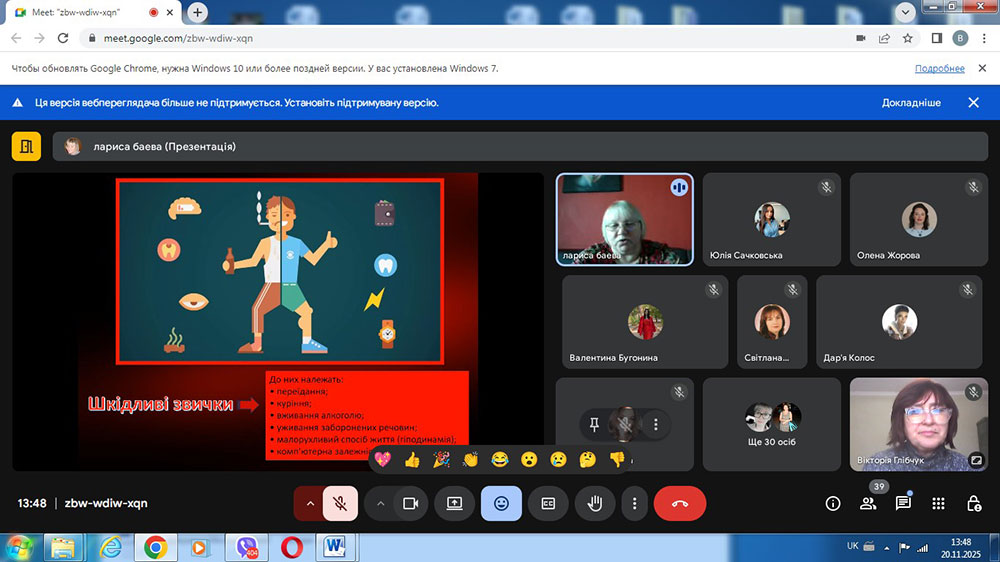1000x562 pixels.
Task: Expand the audio settings arrow
Action: [x=309, y=504]
